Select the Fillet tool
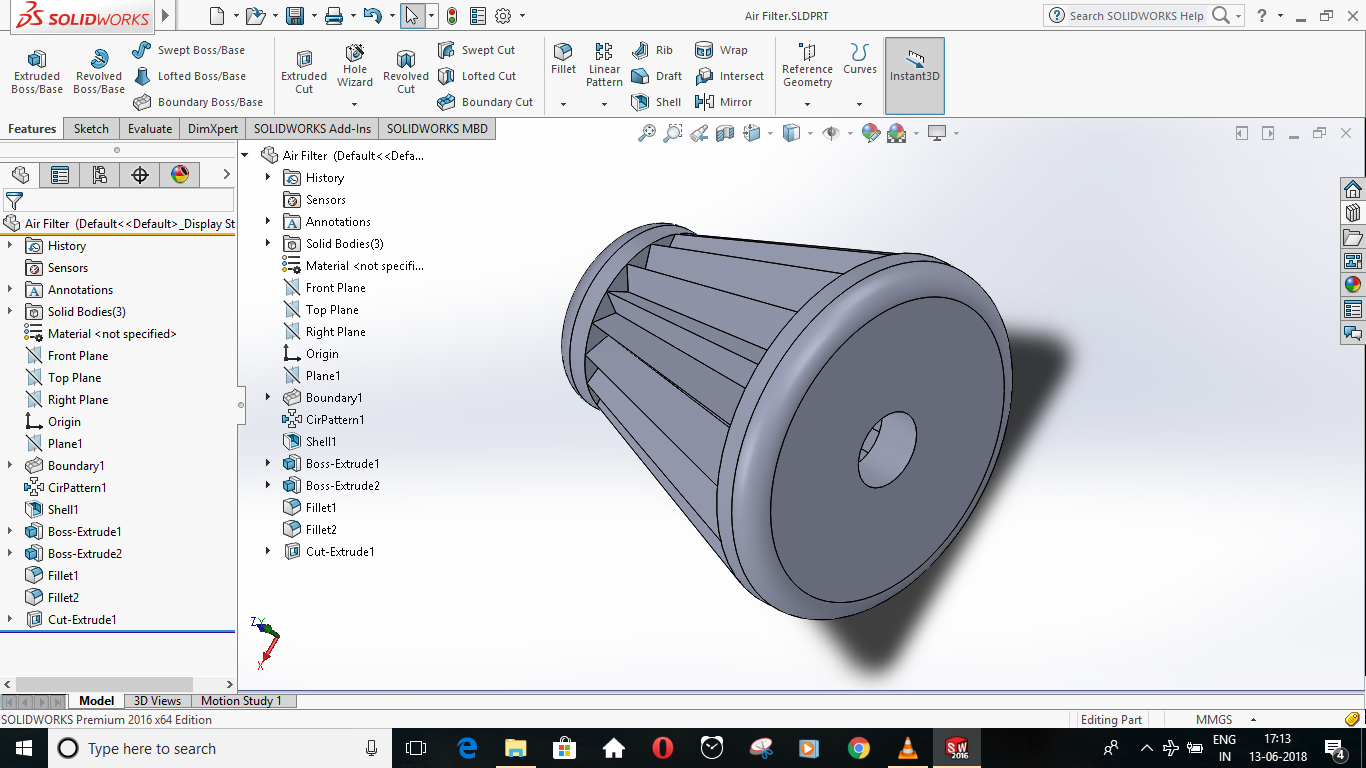The image size is (1366, 768). 562,69
